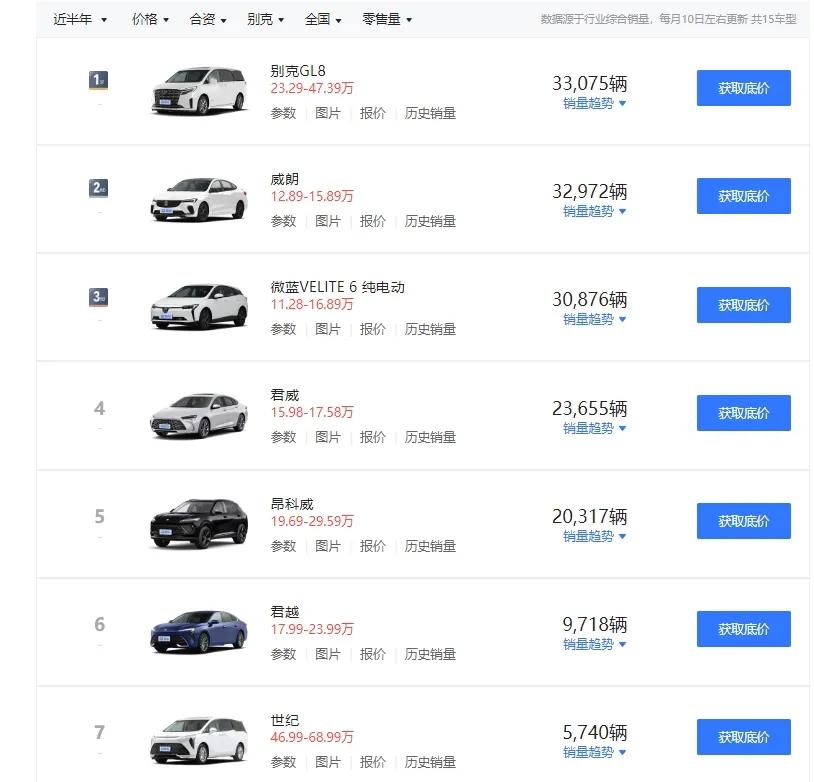Open the blue 君越 car image

199,632
